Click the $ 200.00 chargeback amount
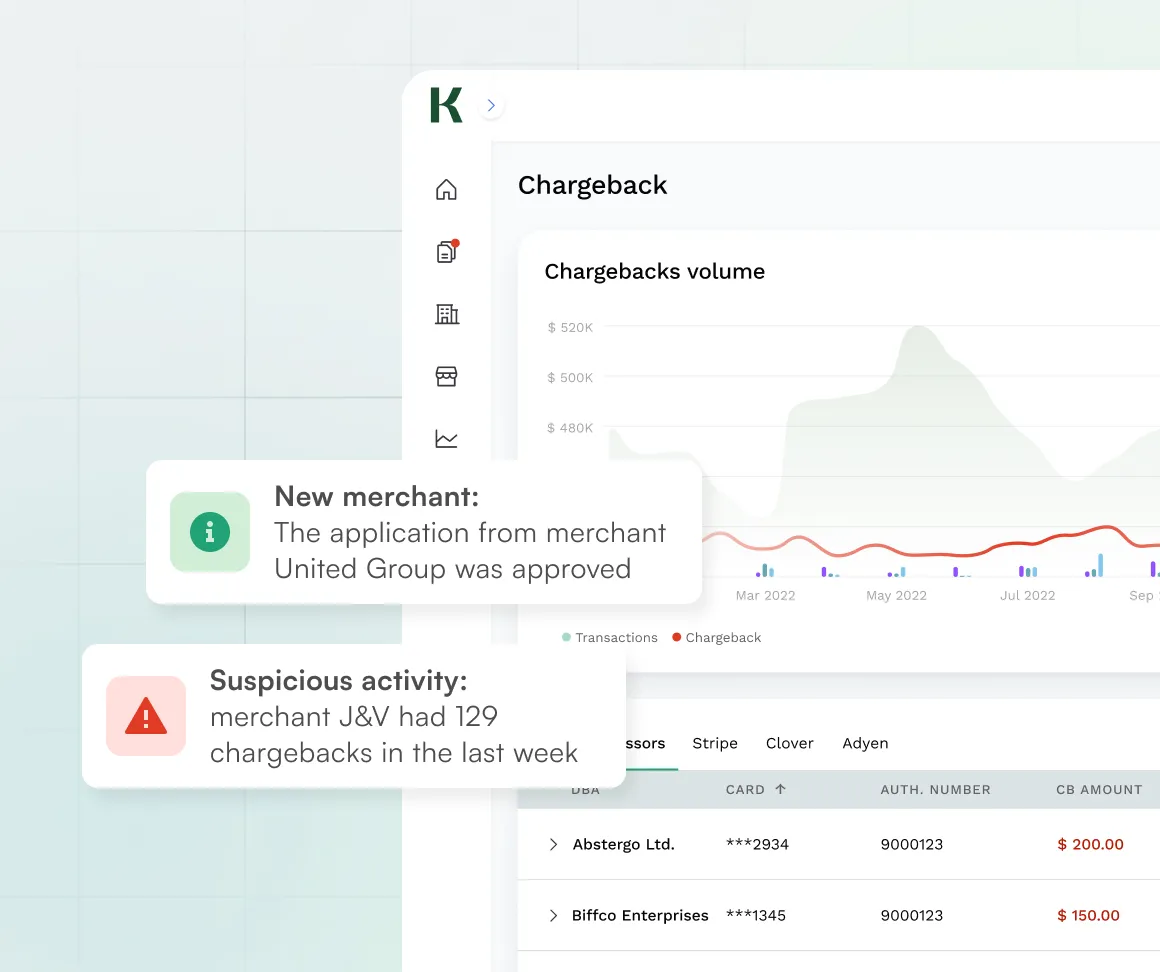This screenshot has height=972, width=1160. (x=1090, y=845)
